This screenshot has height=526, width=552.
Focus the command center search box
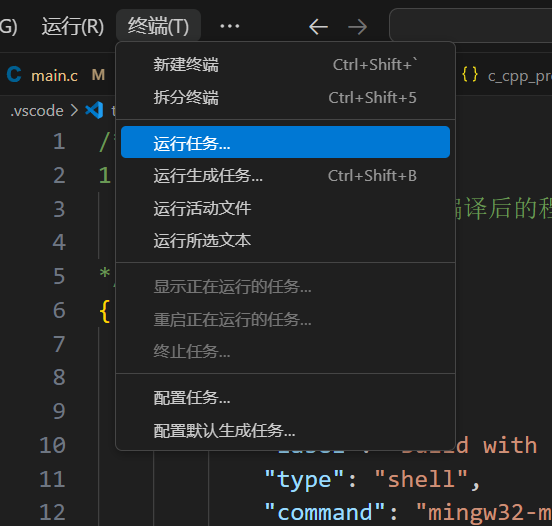pos(471,25)
